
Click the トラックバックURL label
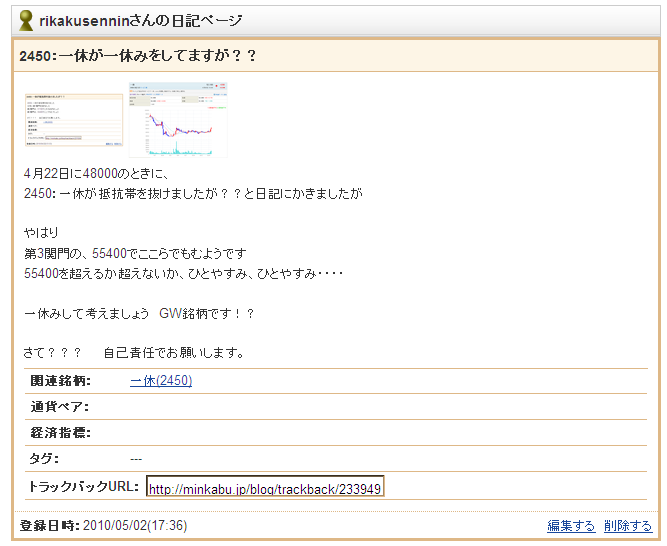click(82, 486)
